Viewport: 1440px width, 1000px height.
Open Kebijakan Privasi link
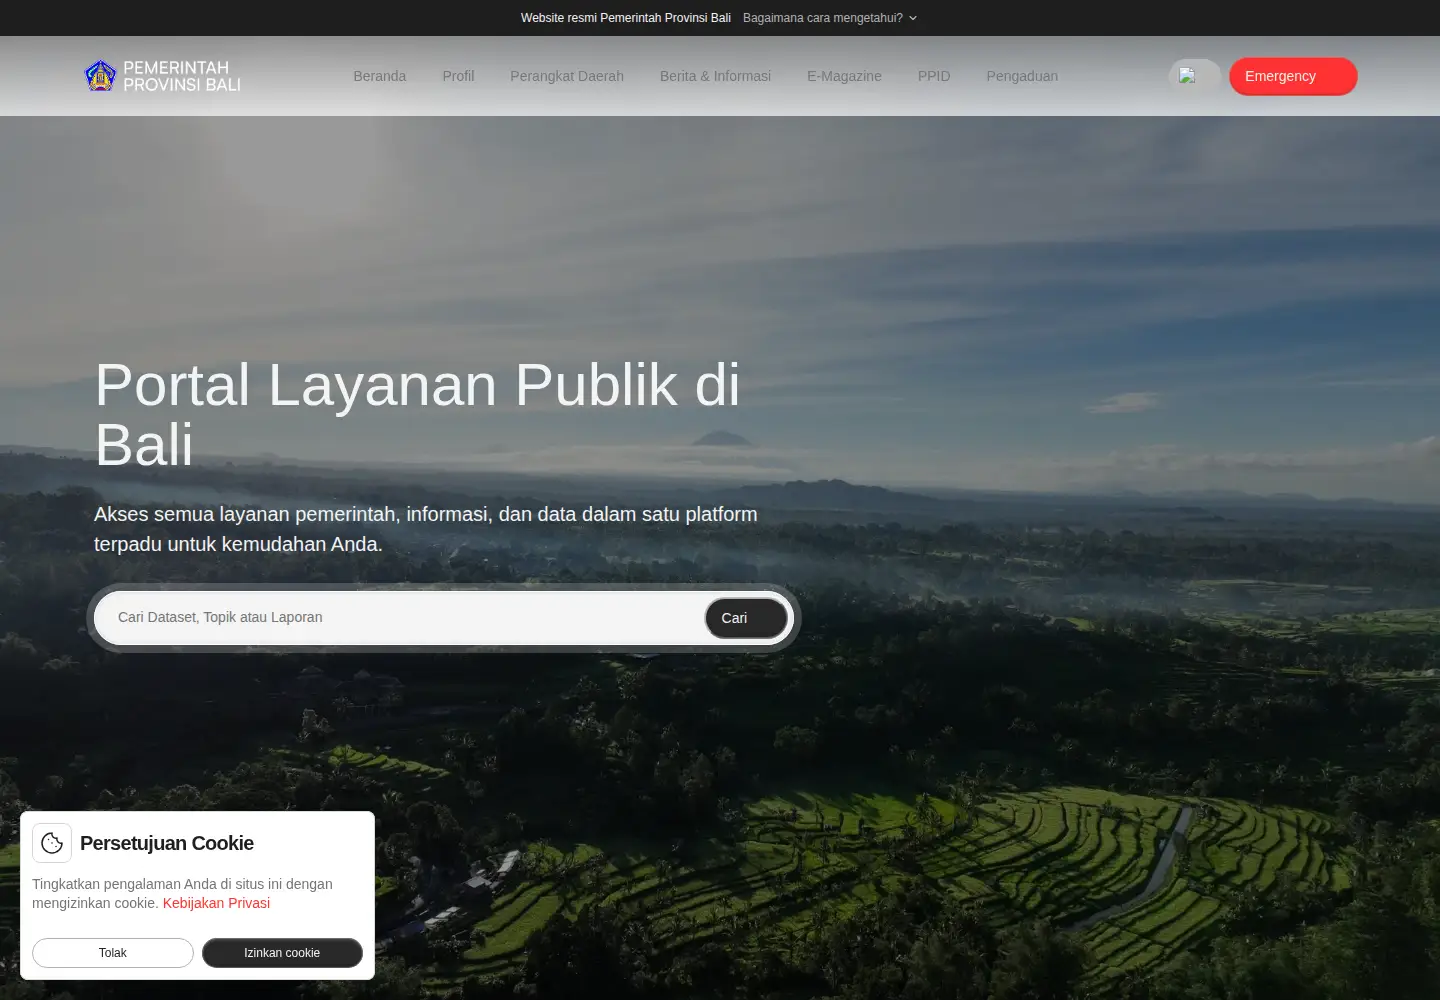216,903
